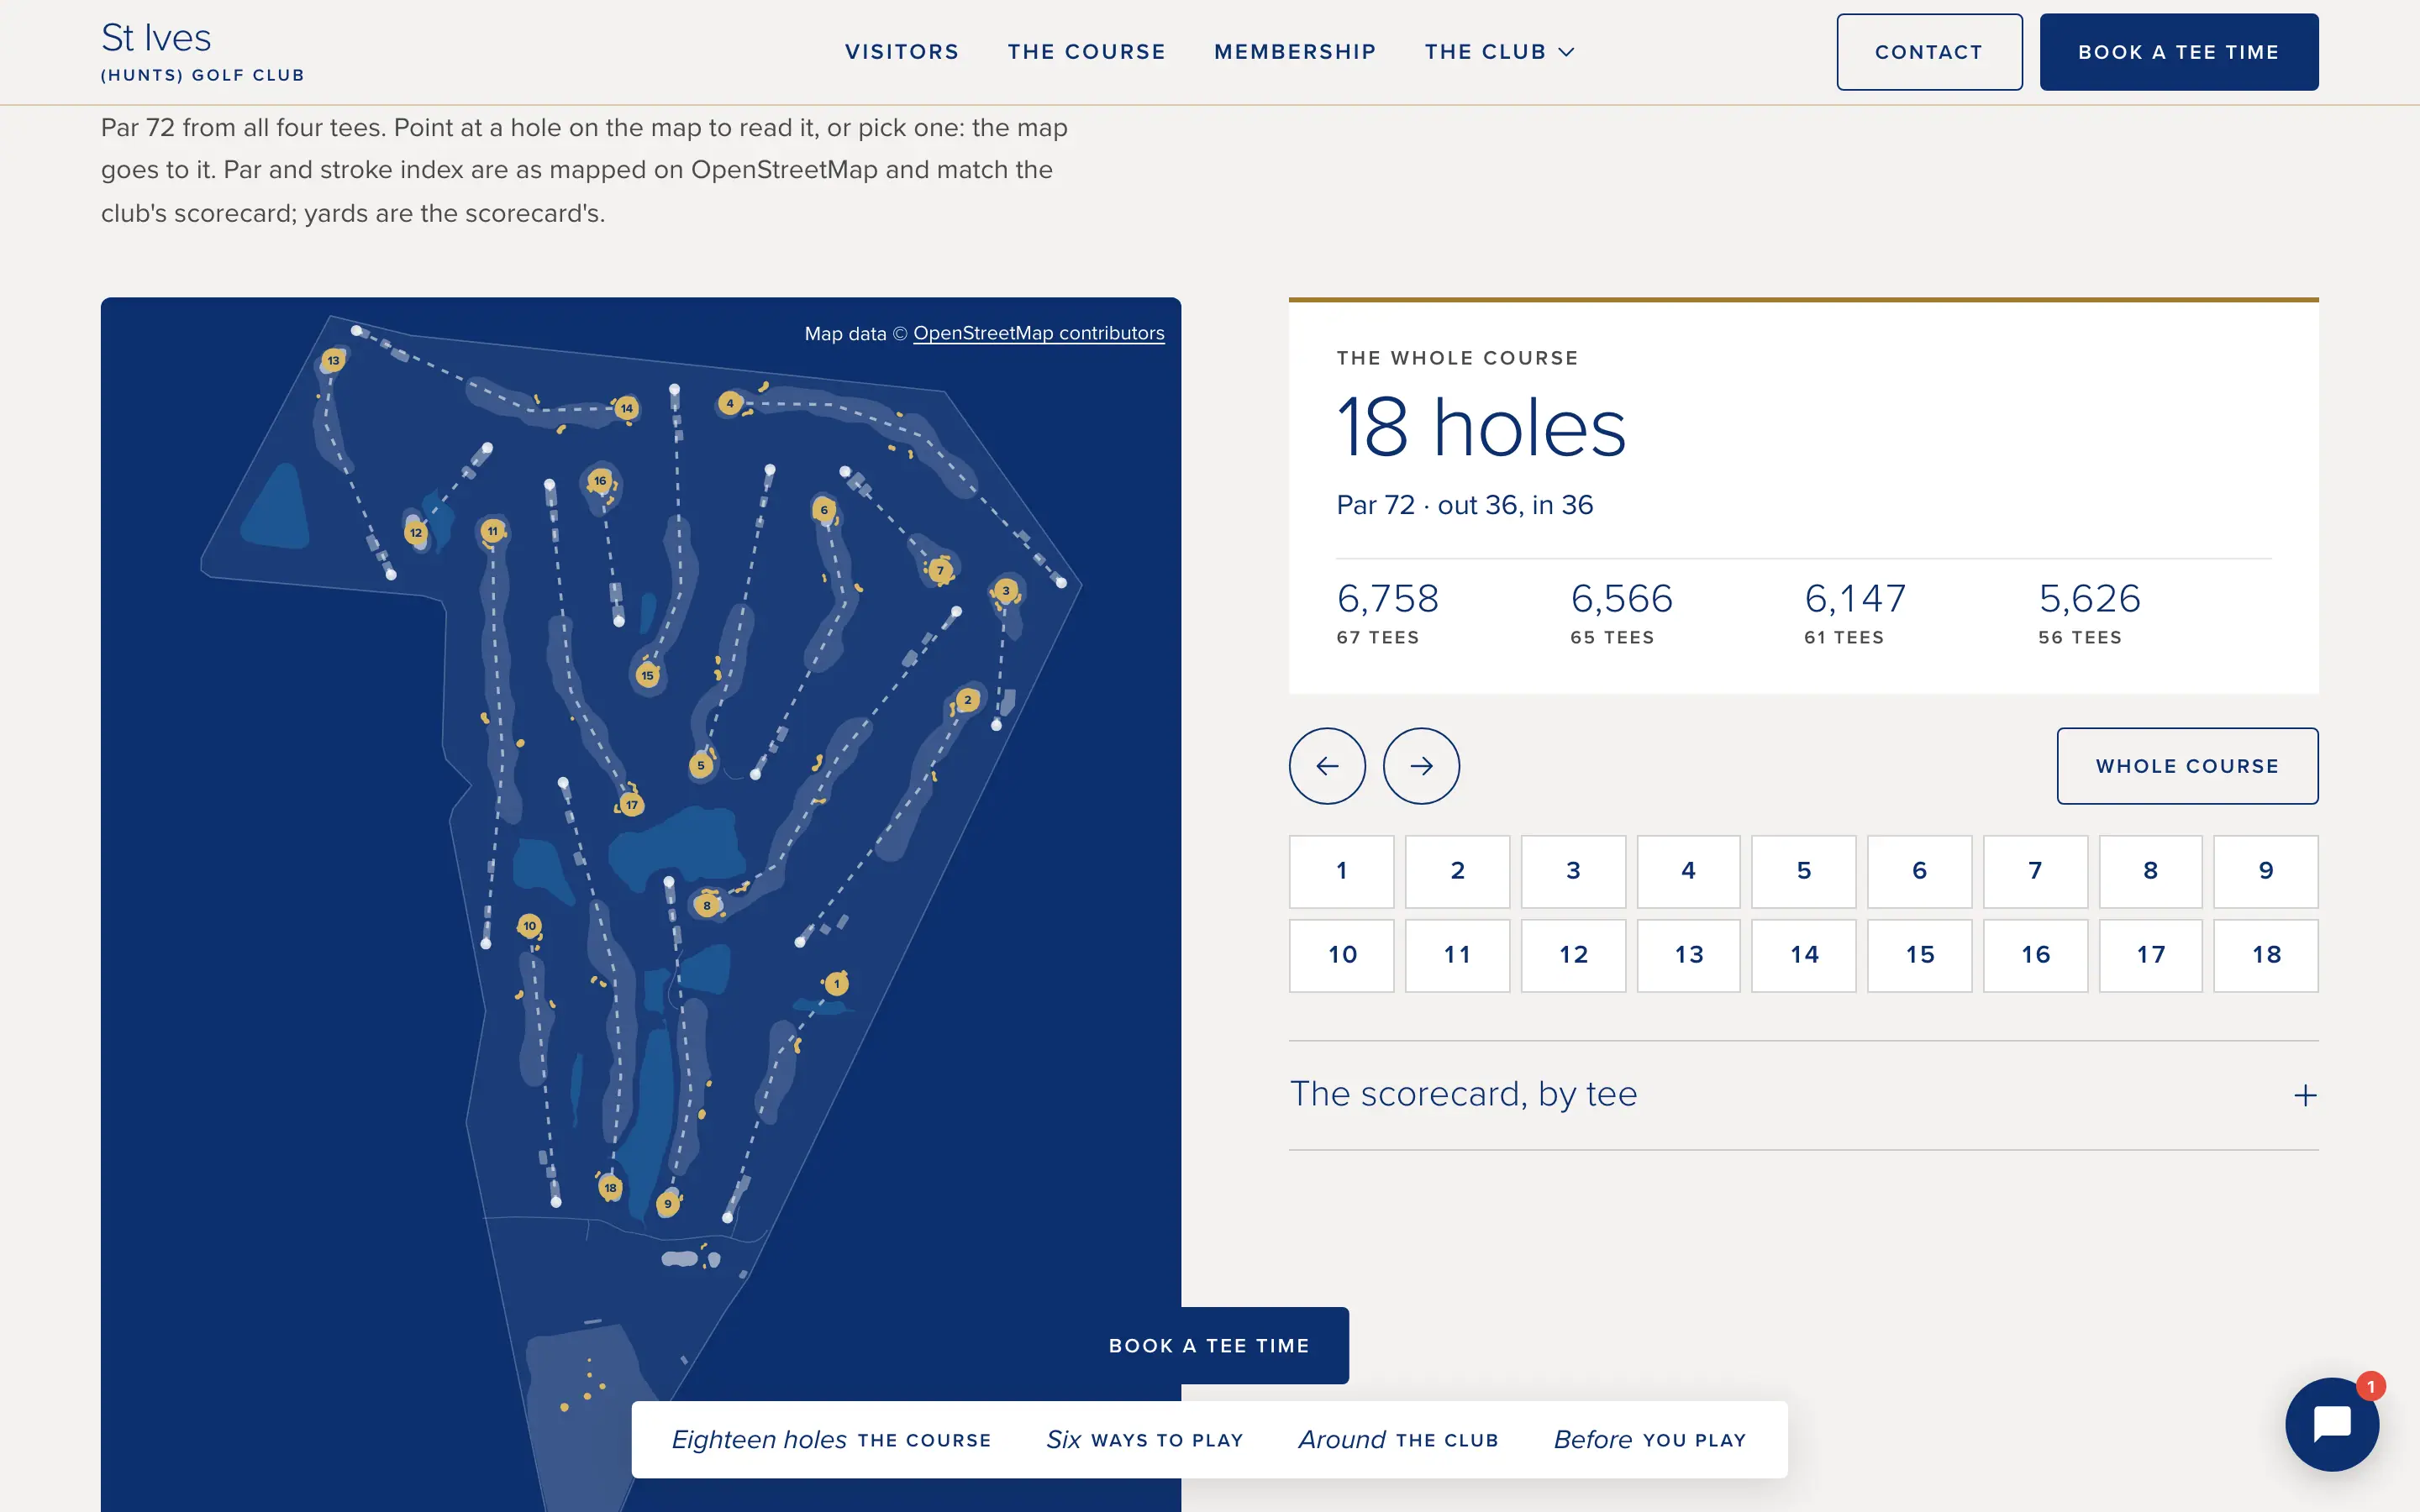2420x1512 pixels.
Task: Jump to Around the Club section
Action: [x=1398, y=1440]
